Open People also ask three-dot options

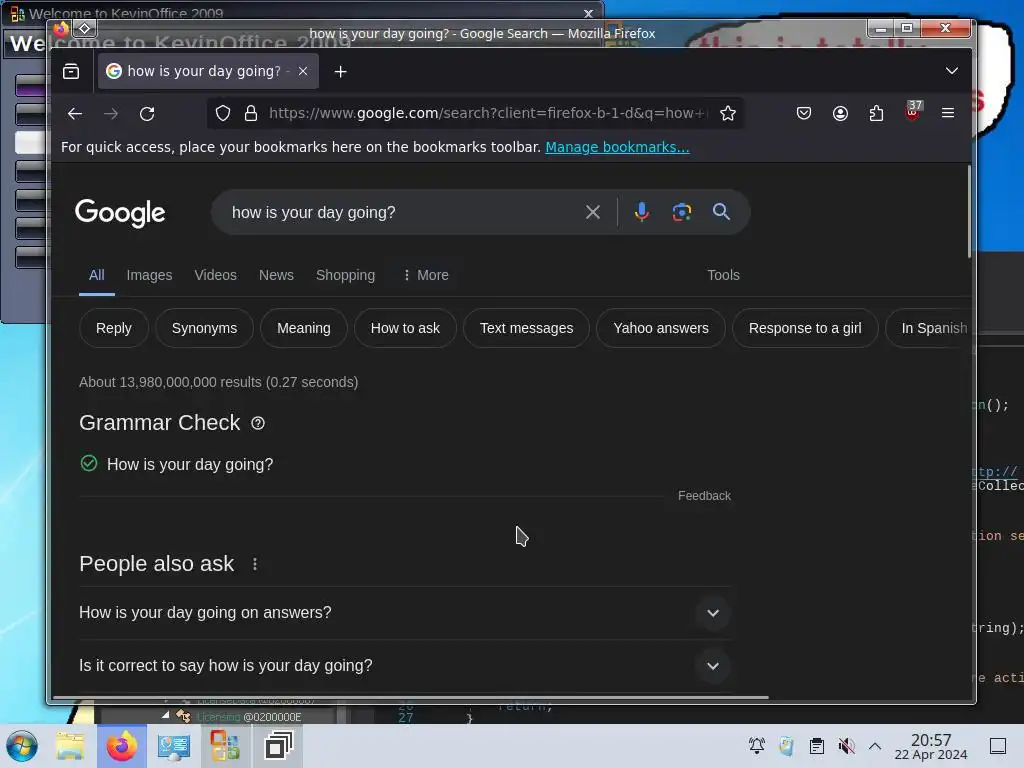point(255,564)
